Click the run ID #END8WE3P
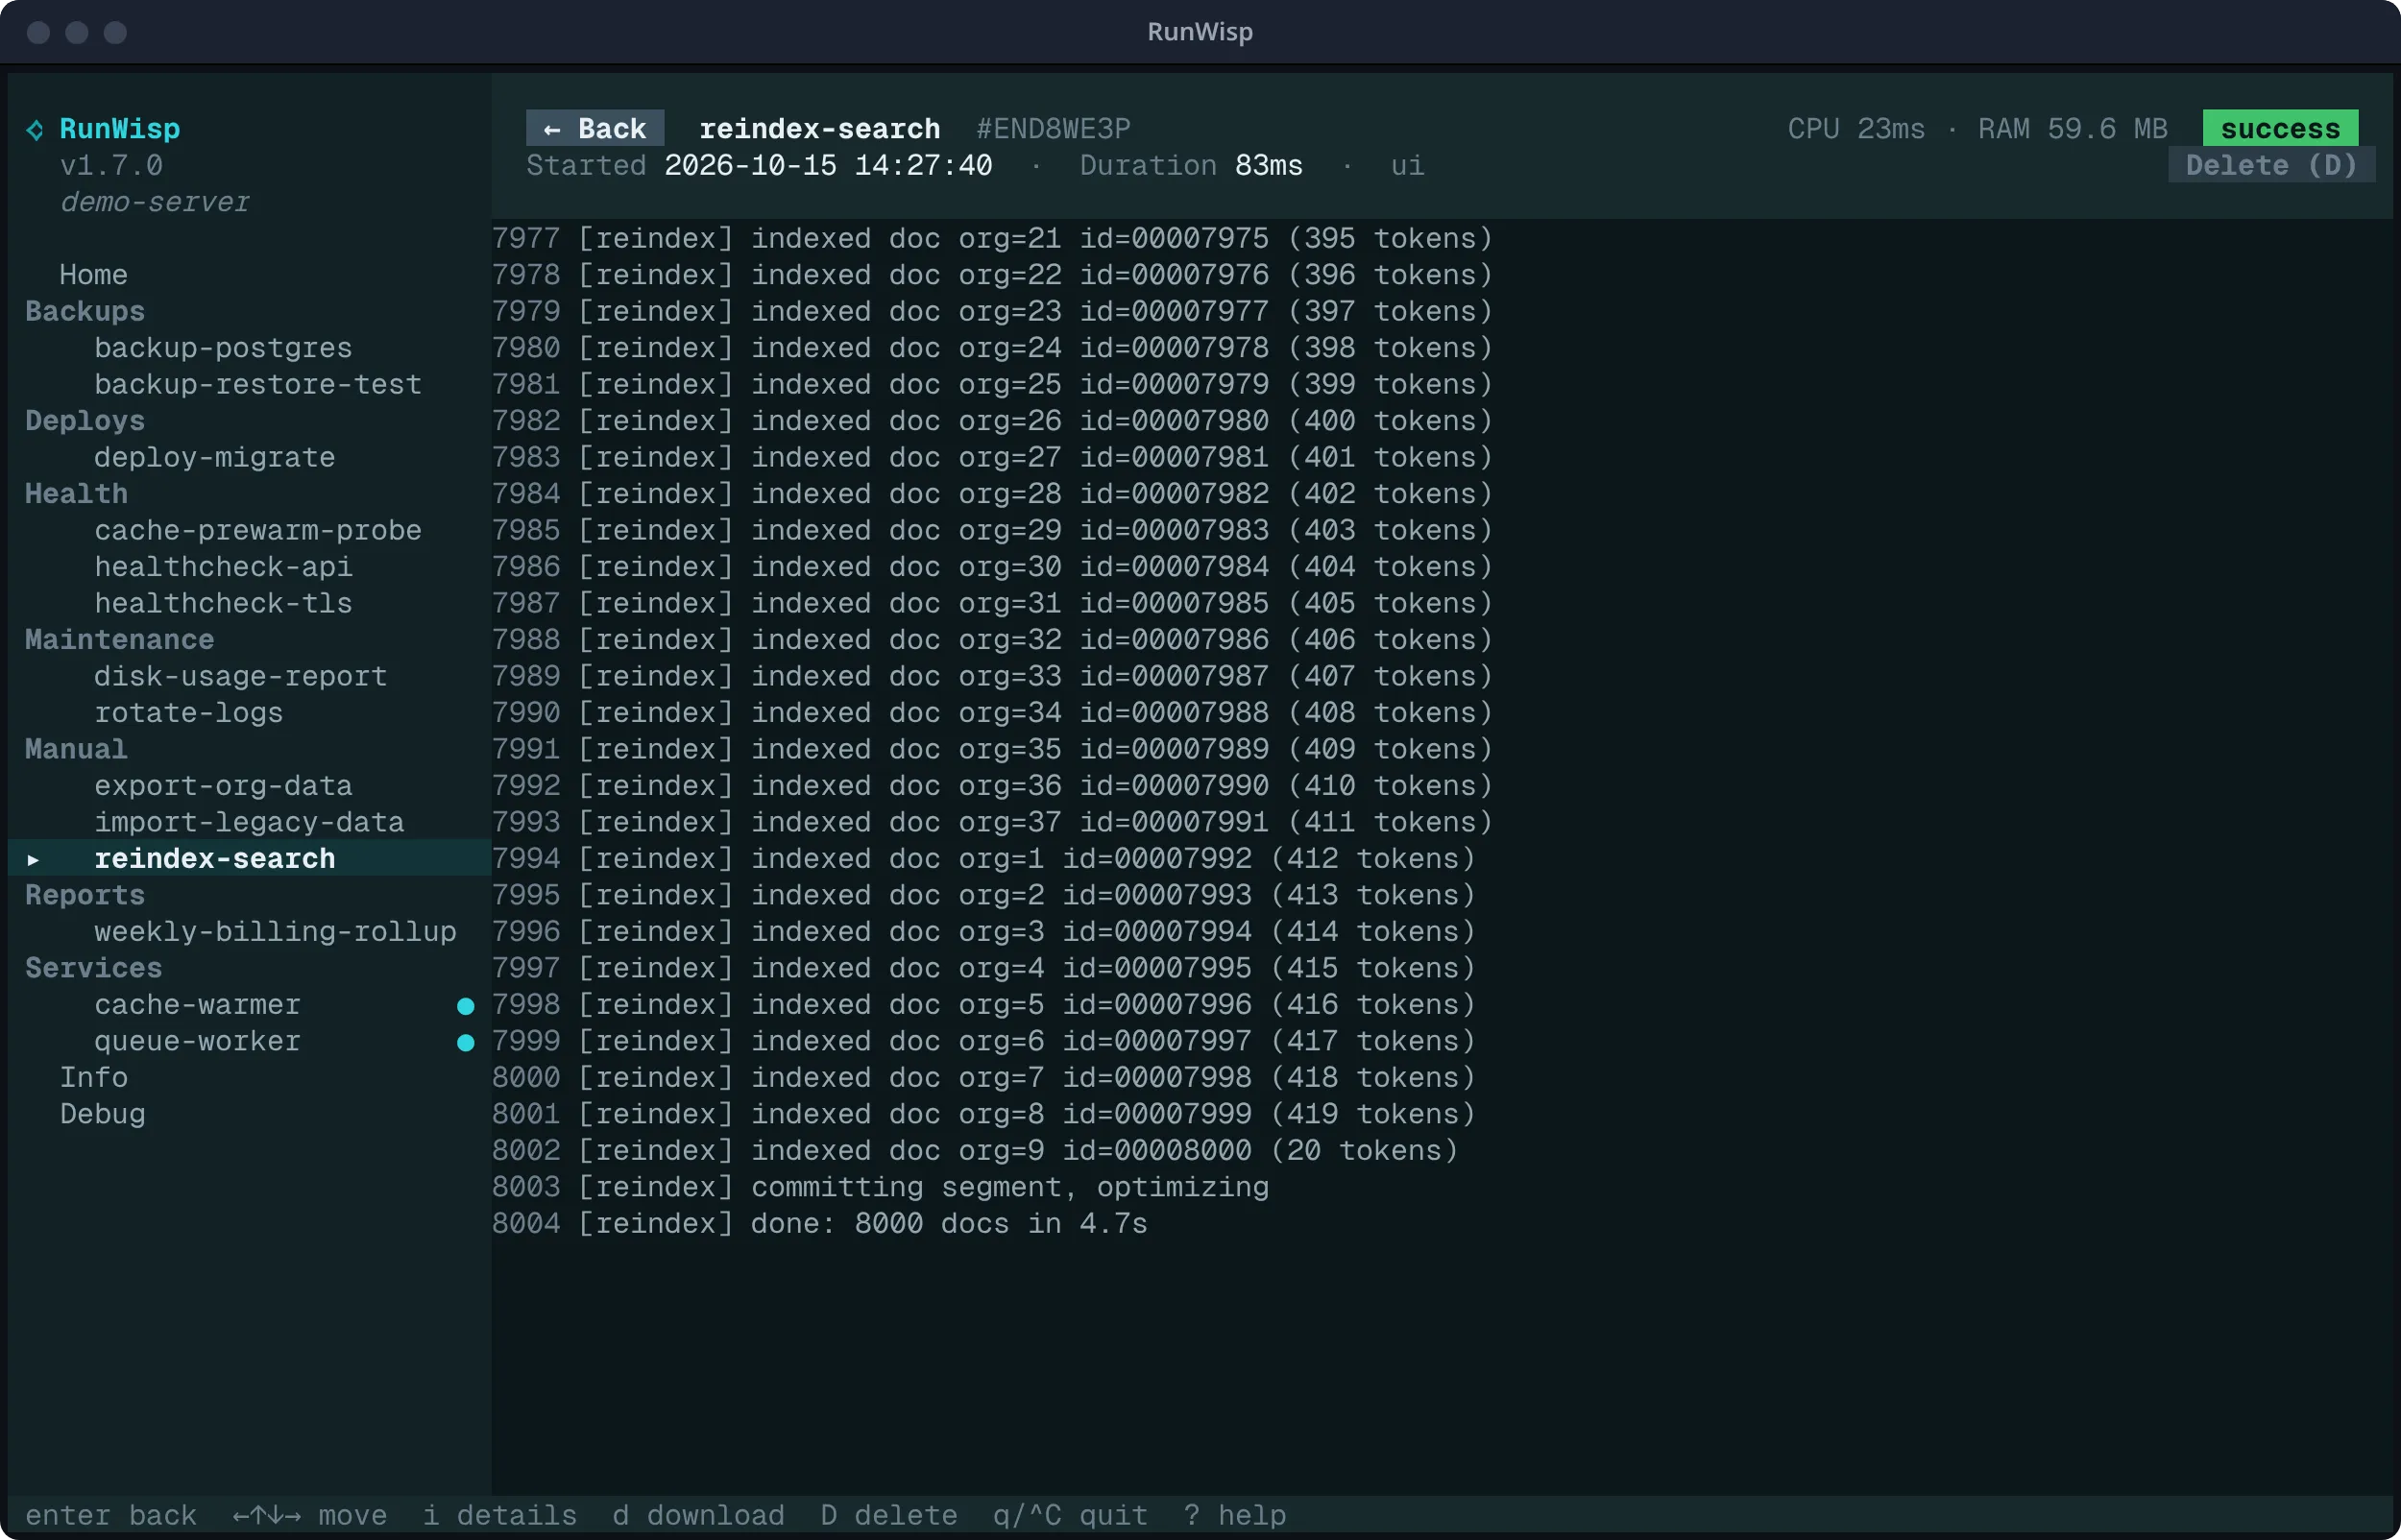Image resolution: width=2401 pixels, height=1540 pixels. coord(1053,129)
